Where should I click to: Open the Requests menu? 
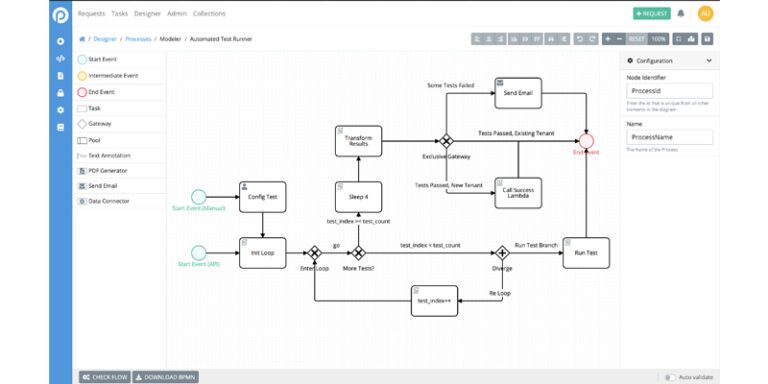tap(92, 14)
